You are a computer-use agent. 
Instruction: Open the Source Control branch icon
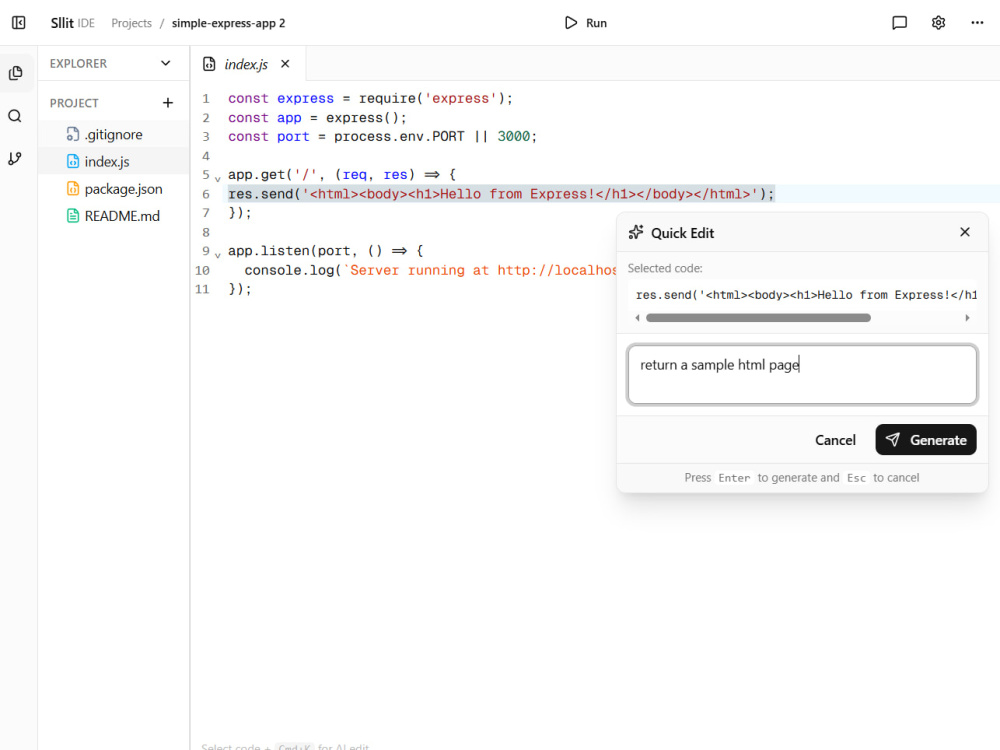[x=15, y=159]
